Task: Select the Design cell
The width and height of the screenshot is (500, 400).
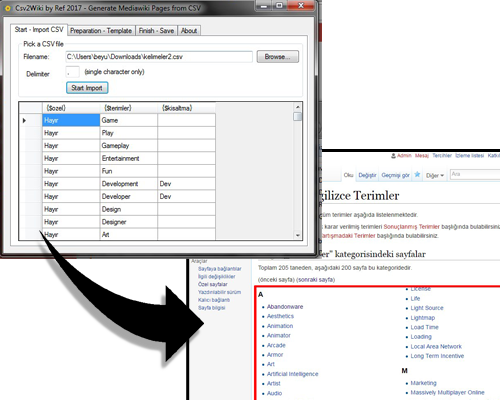Action: click(x=129, y=209)
